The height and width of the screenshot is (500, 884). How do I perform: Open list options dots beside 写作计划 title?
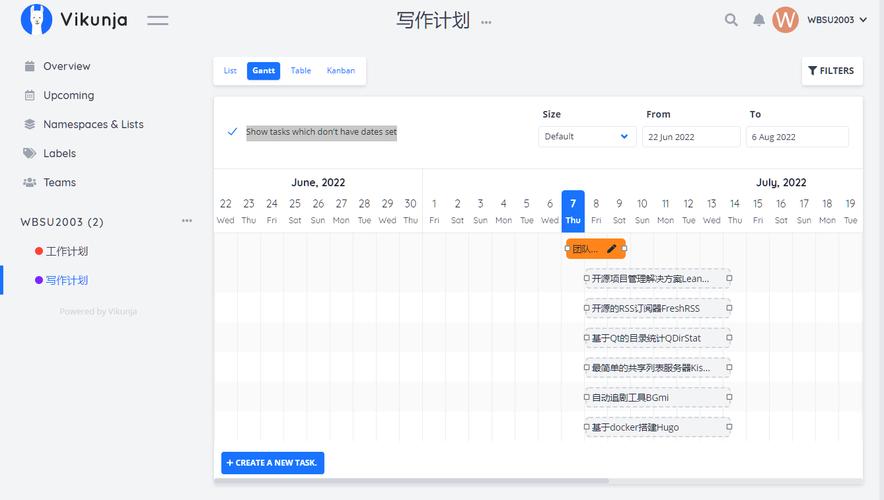point(486,23)
